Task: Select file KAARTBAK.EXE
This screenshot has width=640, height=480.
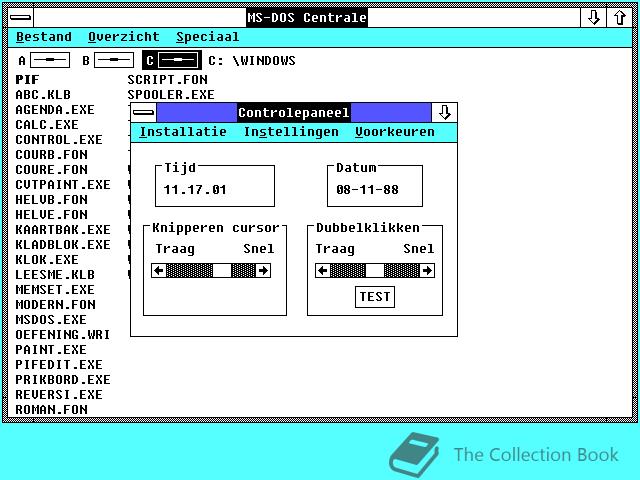Action: (63, 230)
